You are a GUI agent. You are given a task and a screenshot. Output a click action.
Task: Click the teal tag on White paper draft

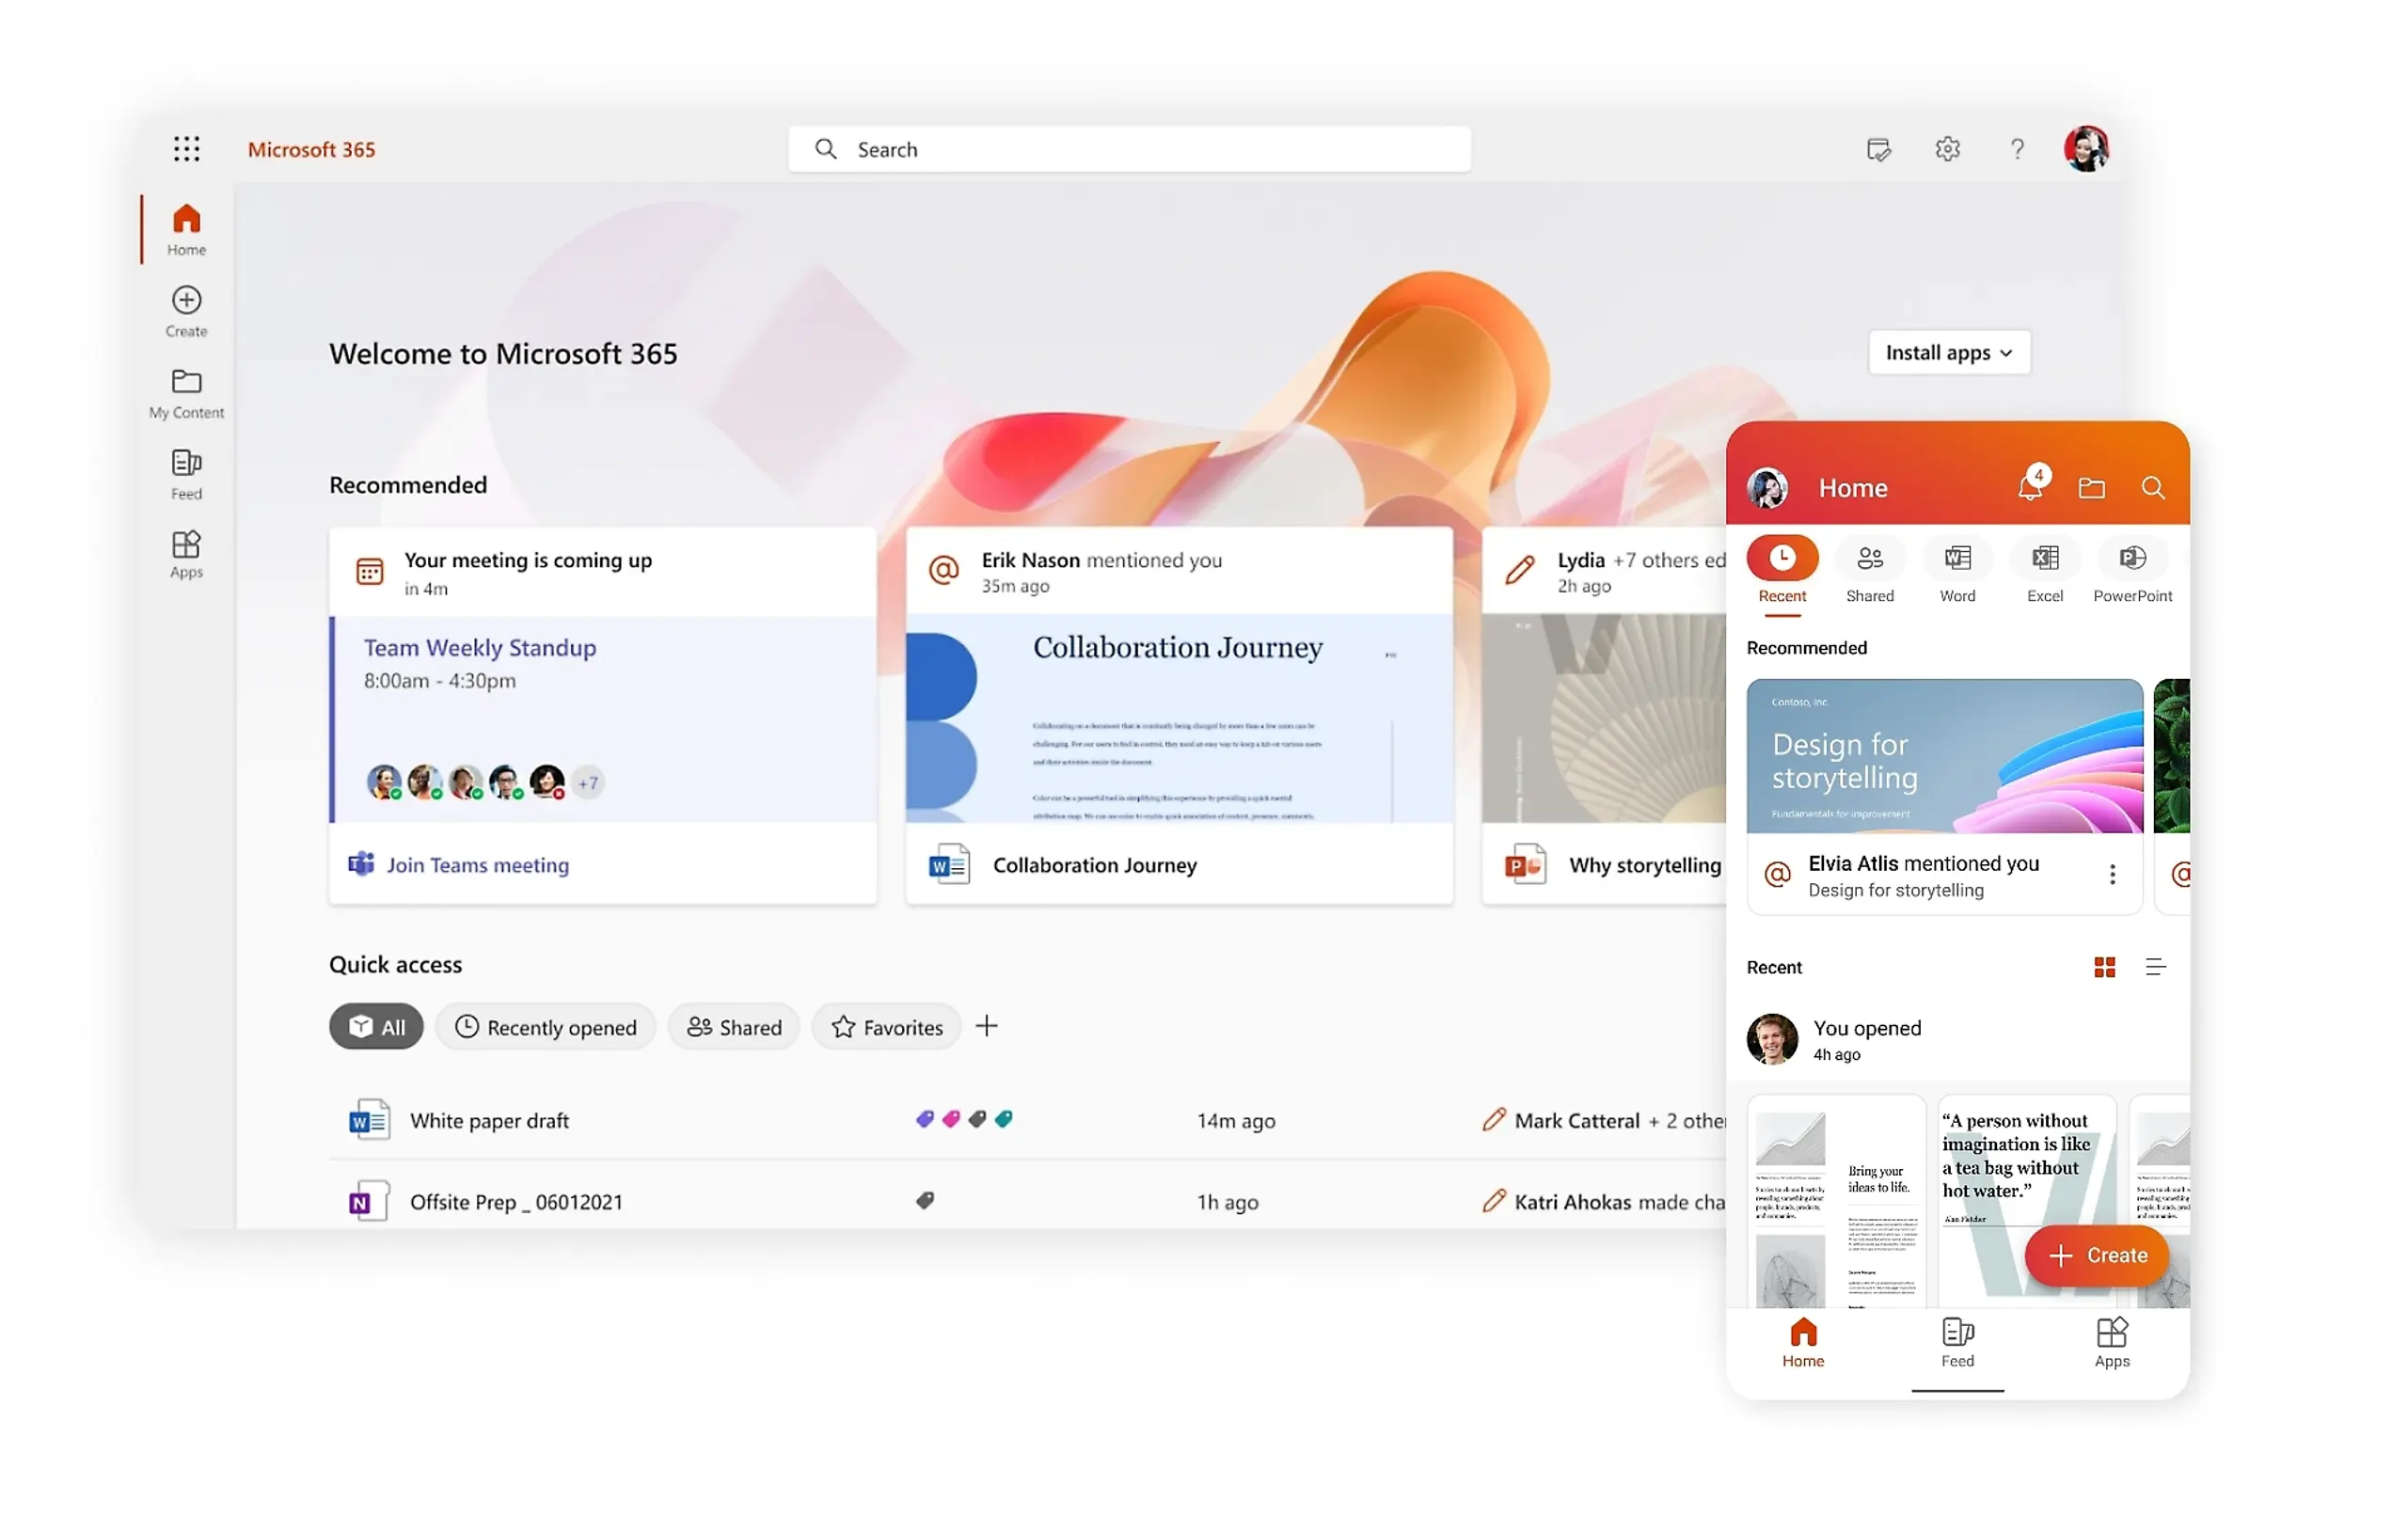click(x=1003, y=1119)
